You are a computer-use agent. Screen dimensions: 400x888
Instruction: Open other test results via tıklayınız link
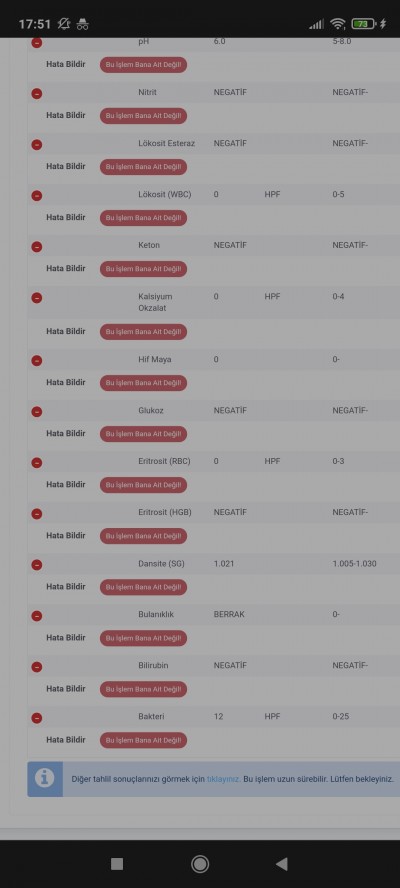click(224, 779)
